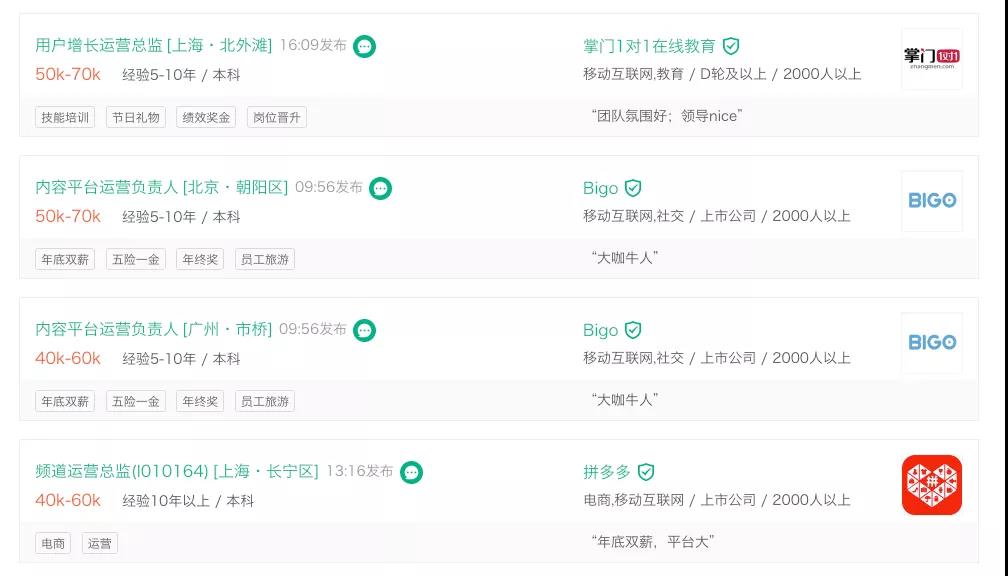Click the 技能培训 benefit tag
The height and width of the screenshot is (576, 1008).
pos(65,118)
